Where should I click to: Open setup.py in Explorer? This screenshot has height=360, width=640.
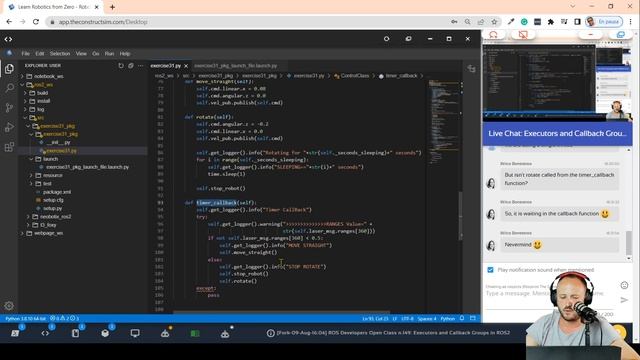52,208
